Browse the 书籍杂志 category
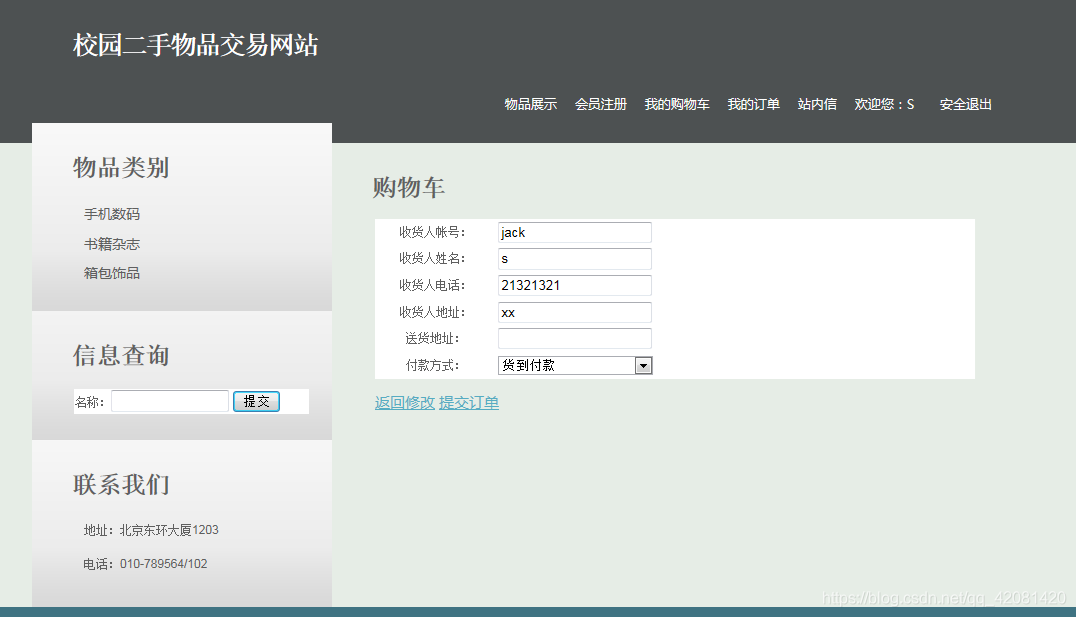The width and height of the screenshot is (1076, 617). (112, 244)
